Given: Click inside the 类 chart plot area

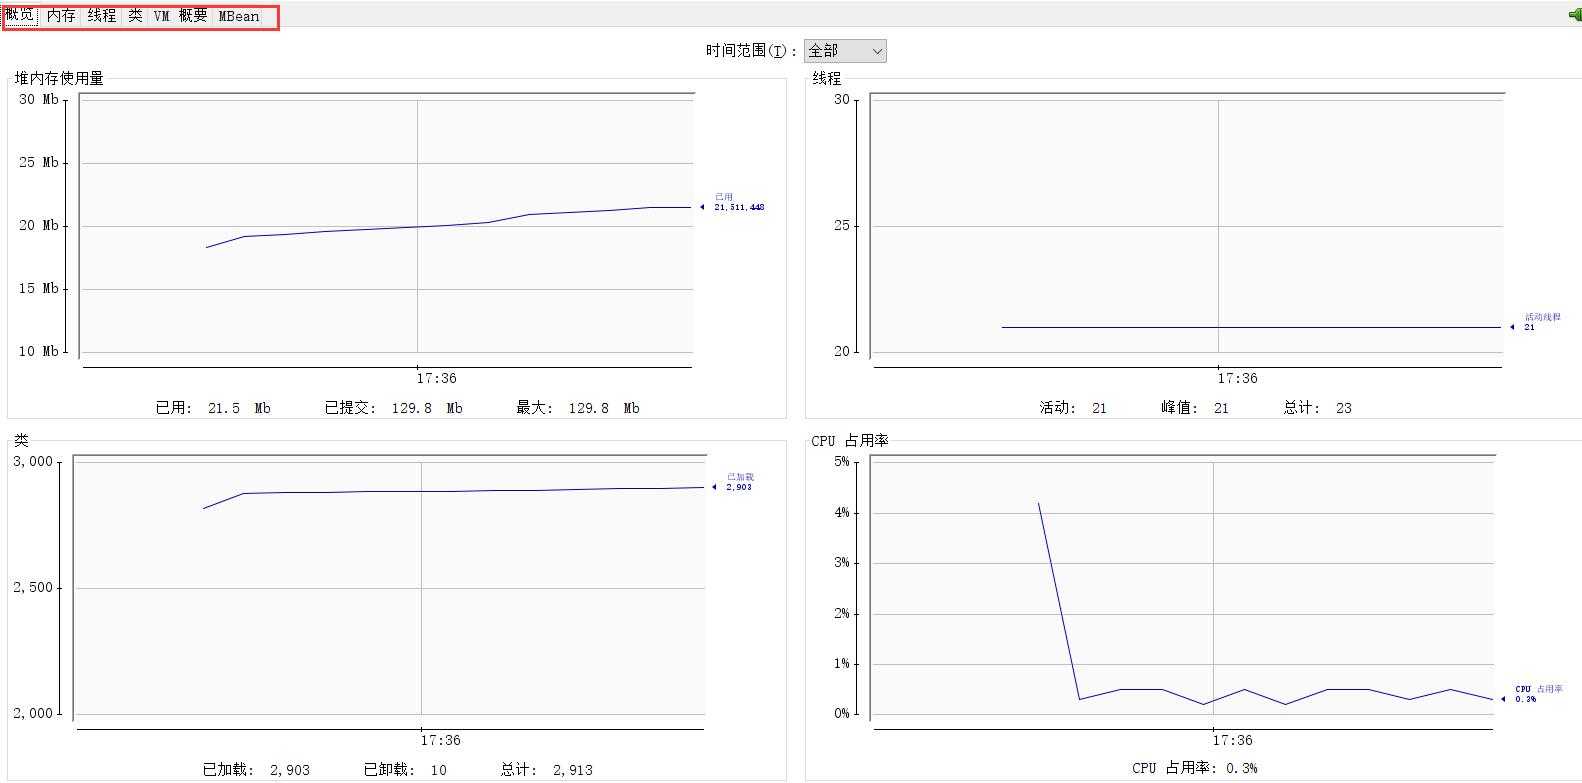Looking at the screenshot, I should click(x=389, y=587).
